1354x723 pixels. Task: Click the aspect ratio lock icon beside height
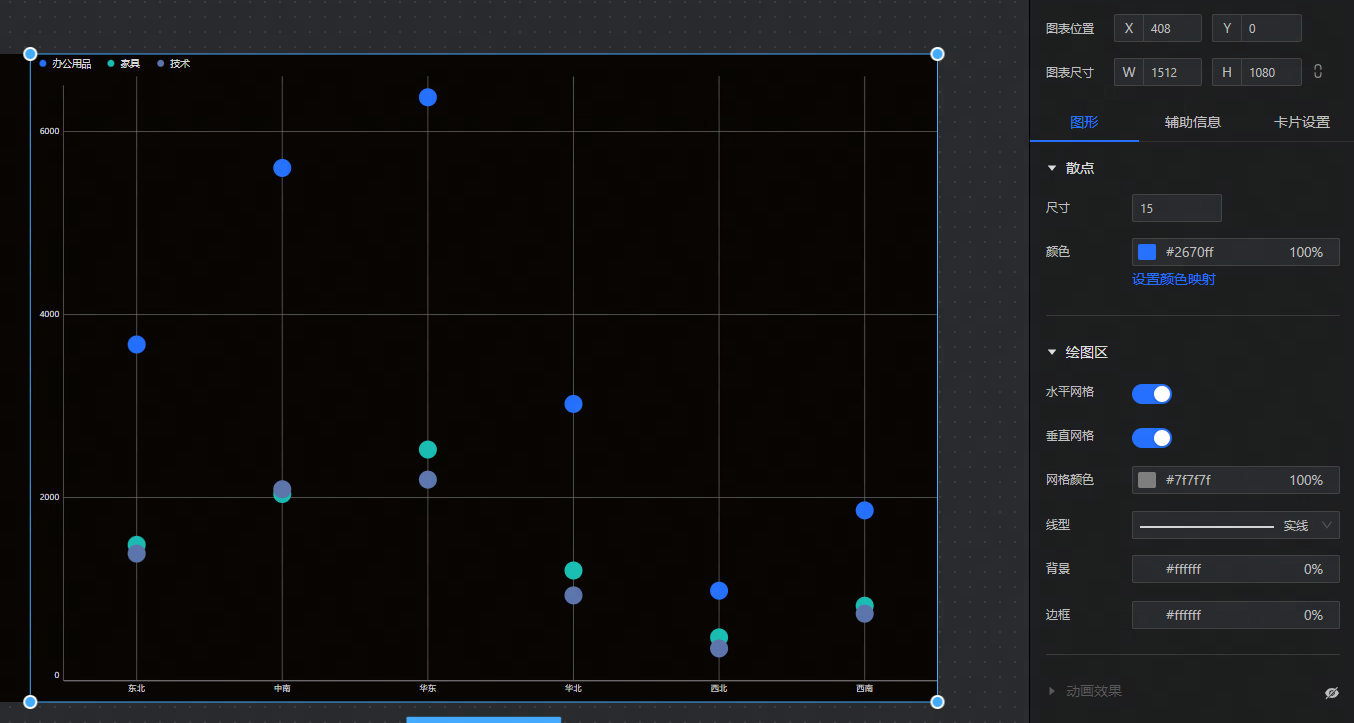pos(1318,72)
